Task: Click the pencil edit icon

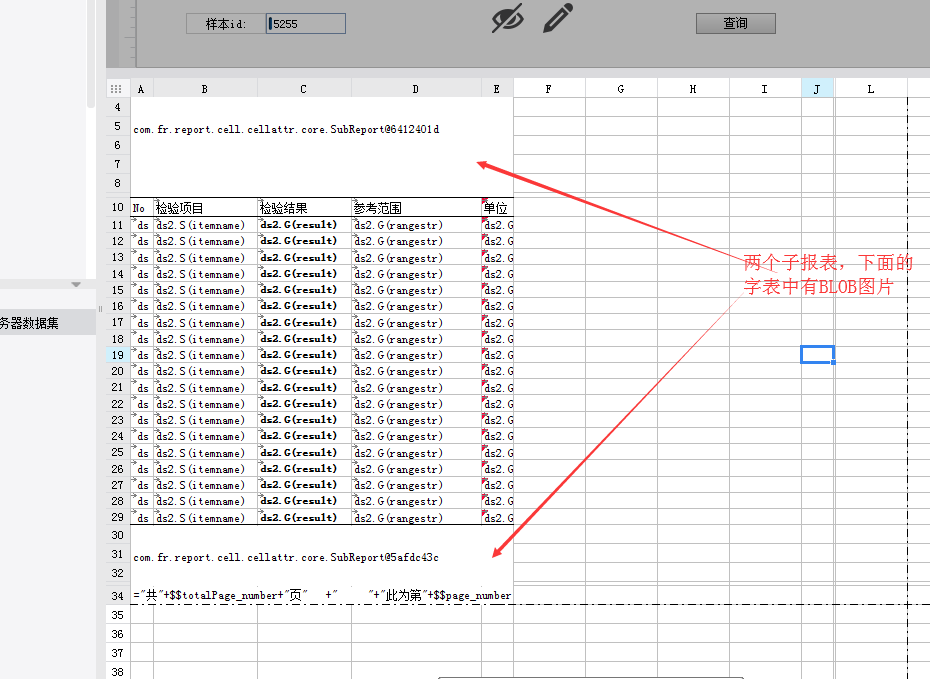Action: click(558, 18)
